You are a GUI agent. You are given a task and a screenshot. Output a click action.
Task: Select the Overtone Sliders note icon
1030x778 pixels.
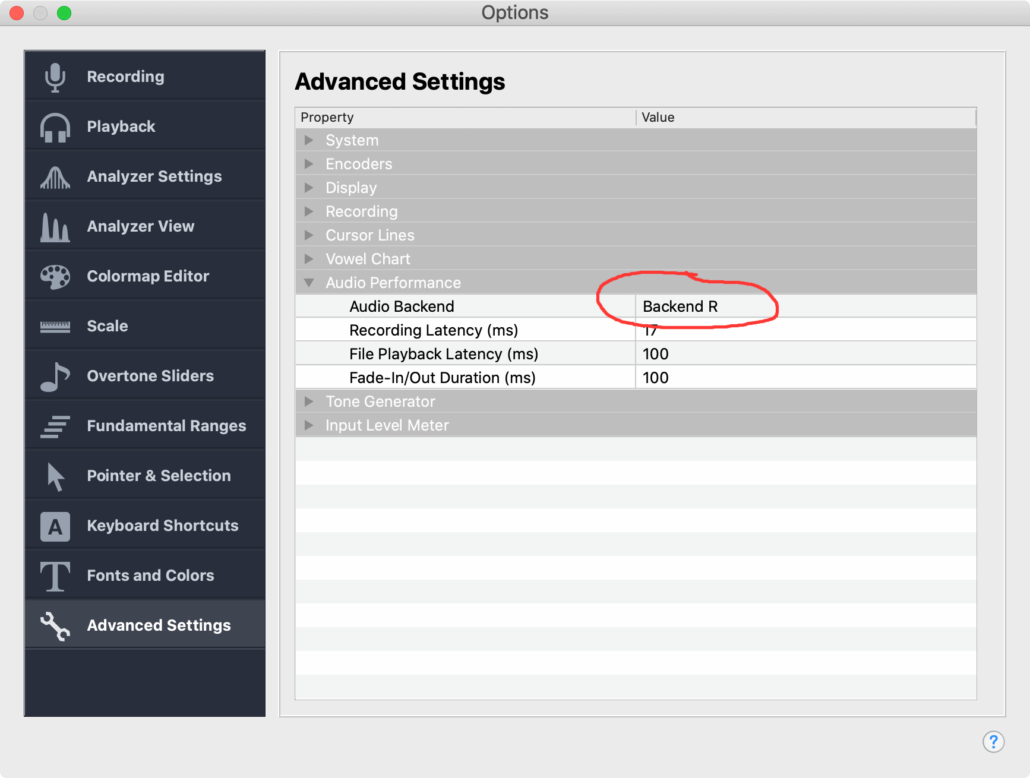pyautogui.click(x=54, y=375)
